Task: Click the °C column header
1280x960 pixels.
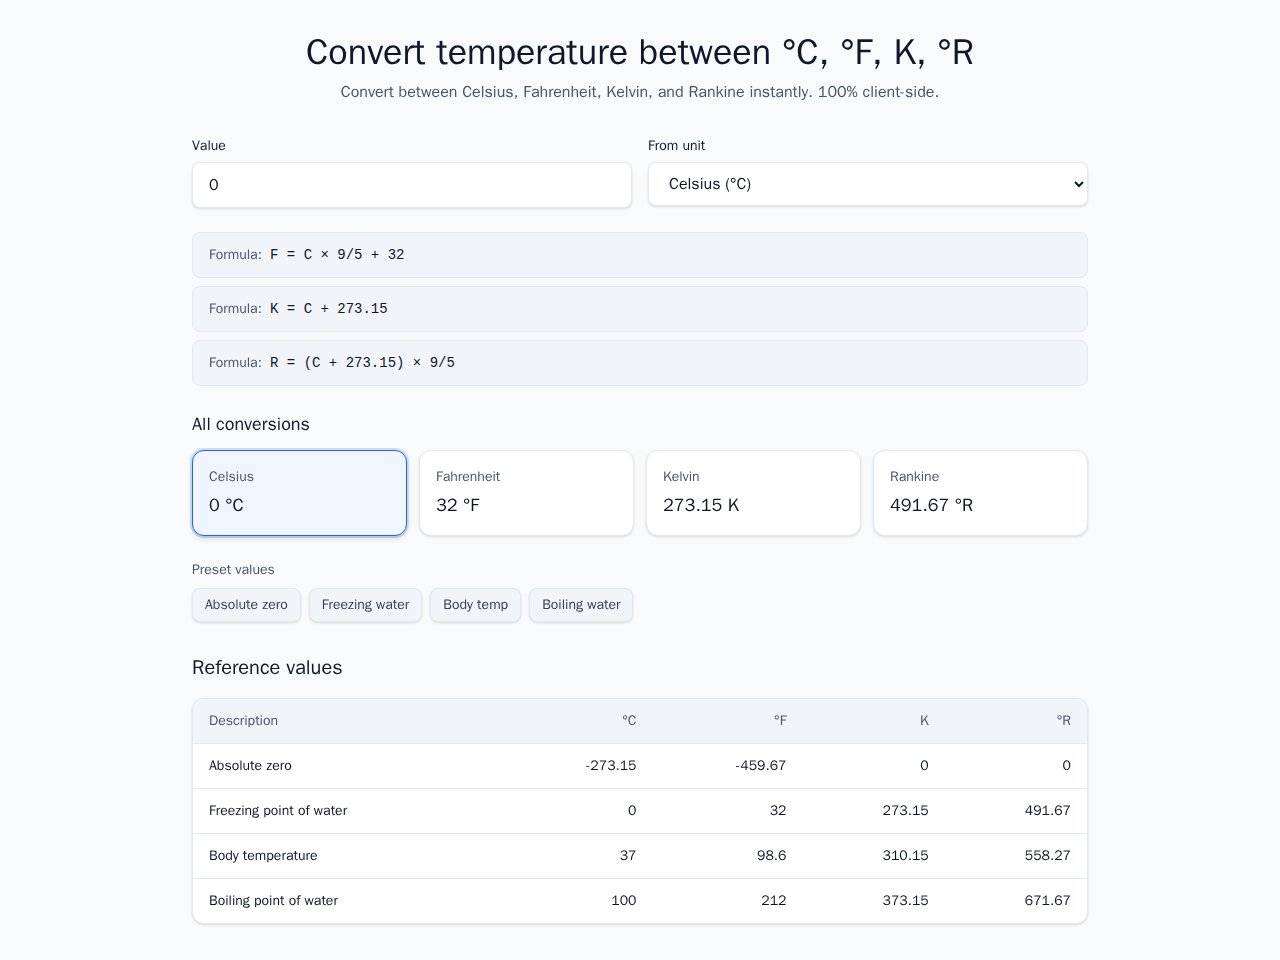Action: click(629, 721)
